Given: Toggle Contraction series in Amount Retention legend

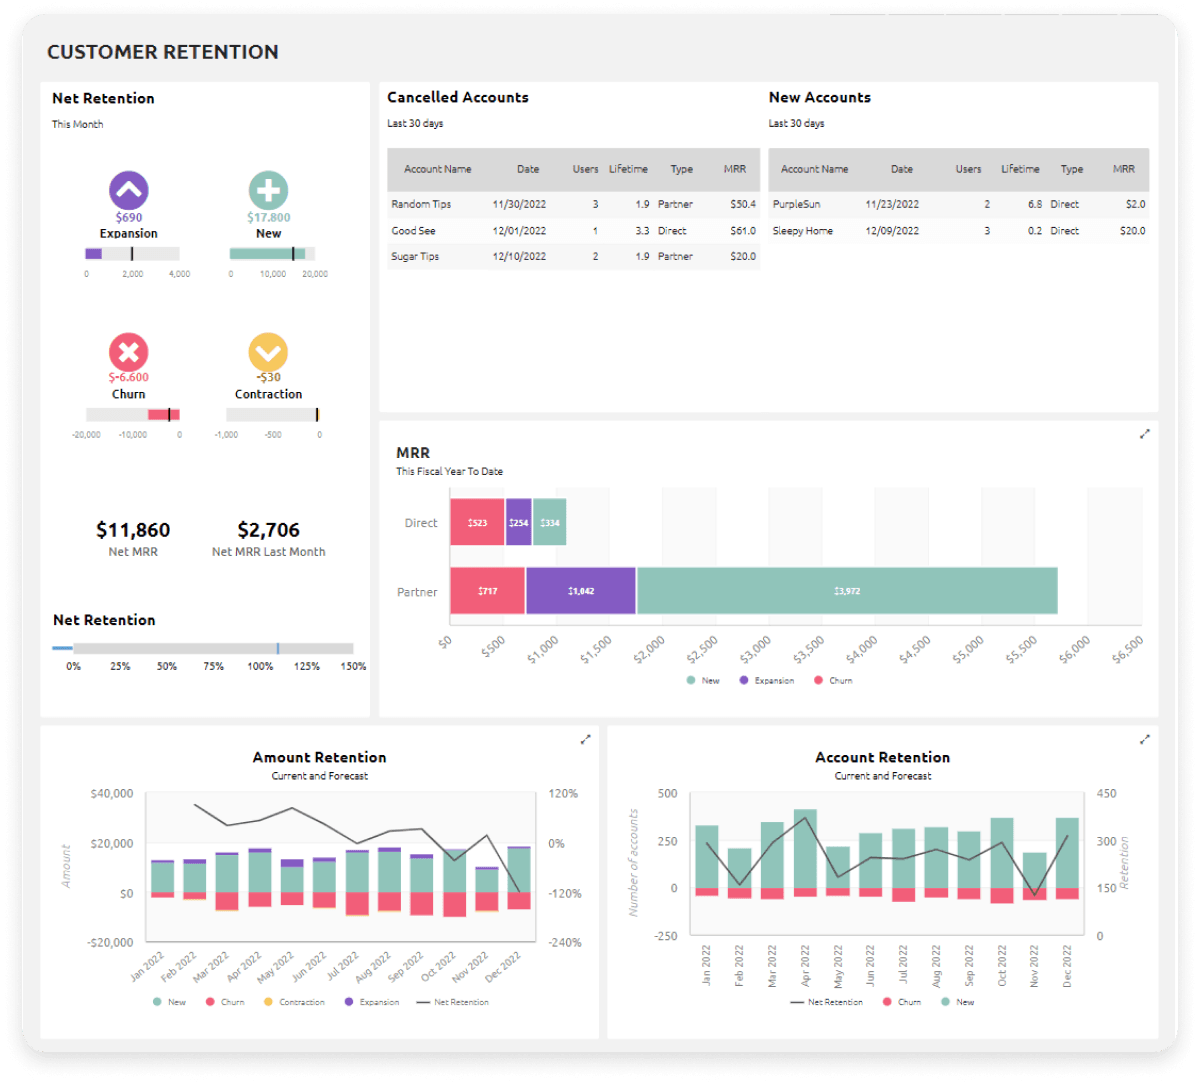Looking at the screenshot, I should [x=294, y=1002].
